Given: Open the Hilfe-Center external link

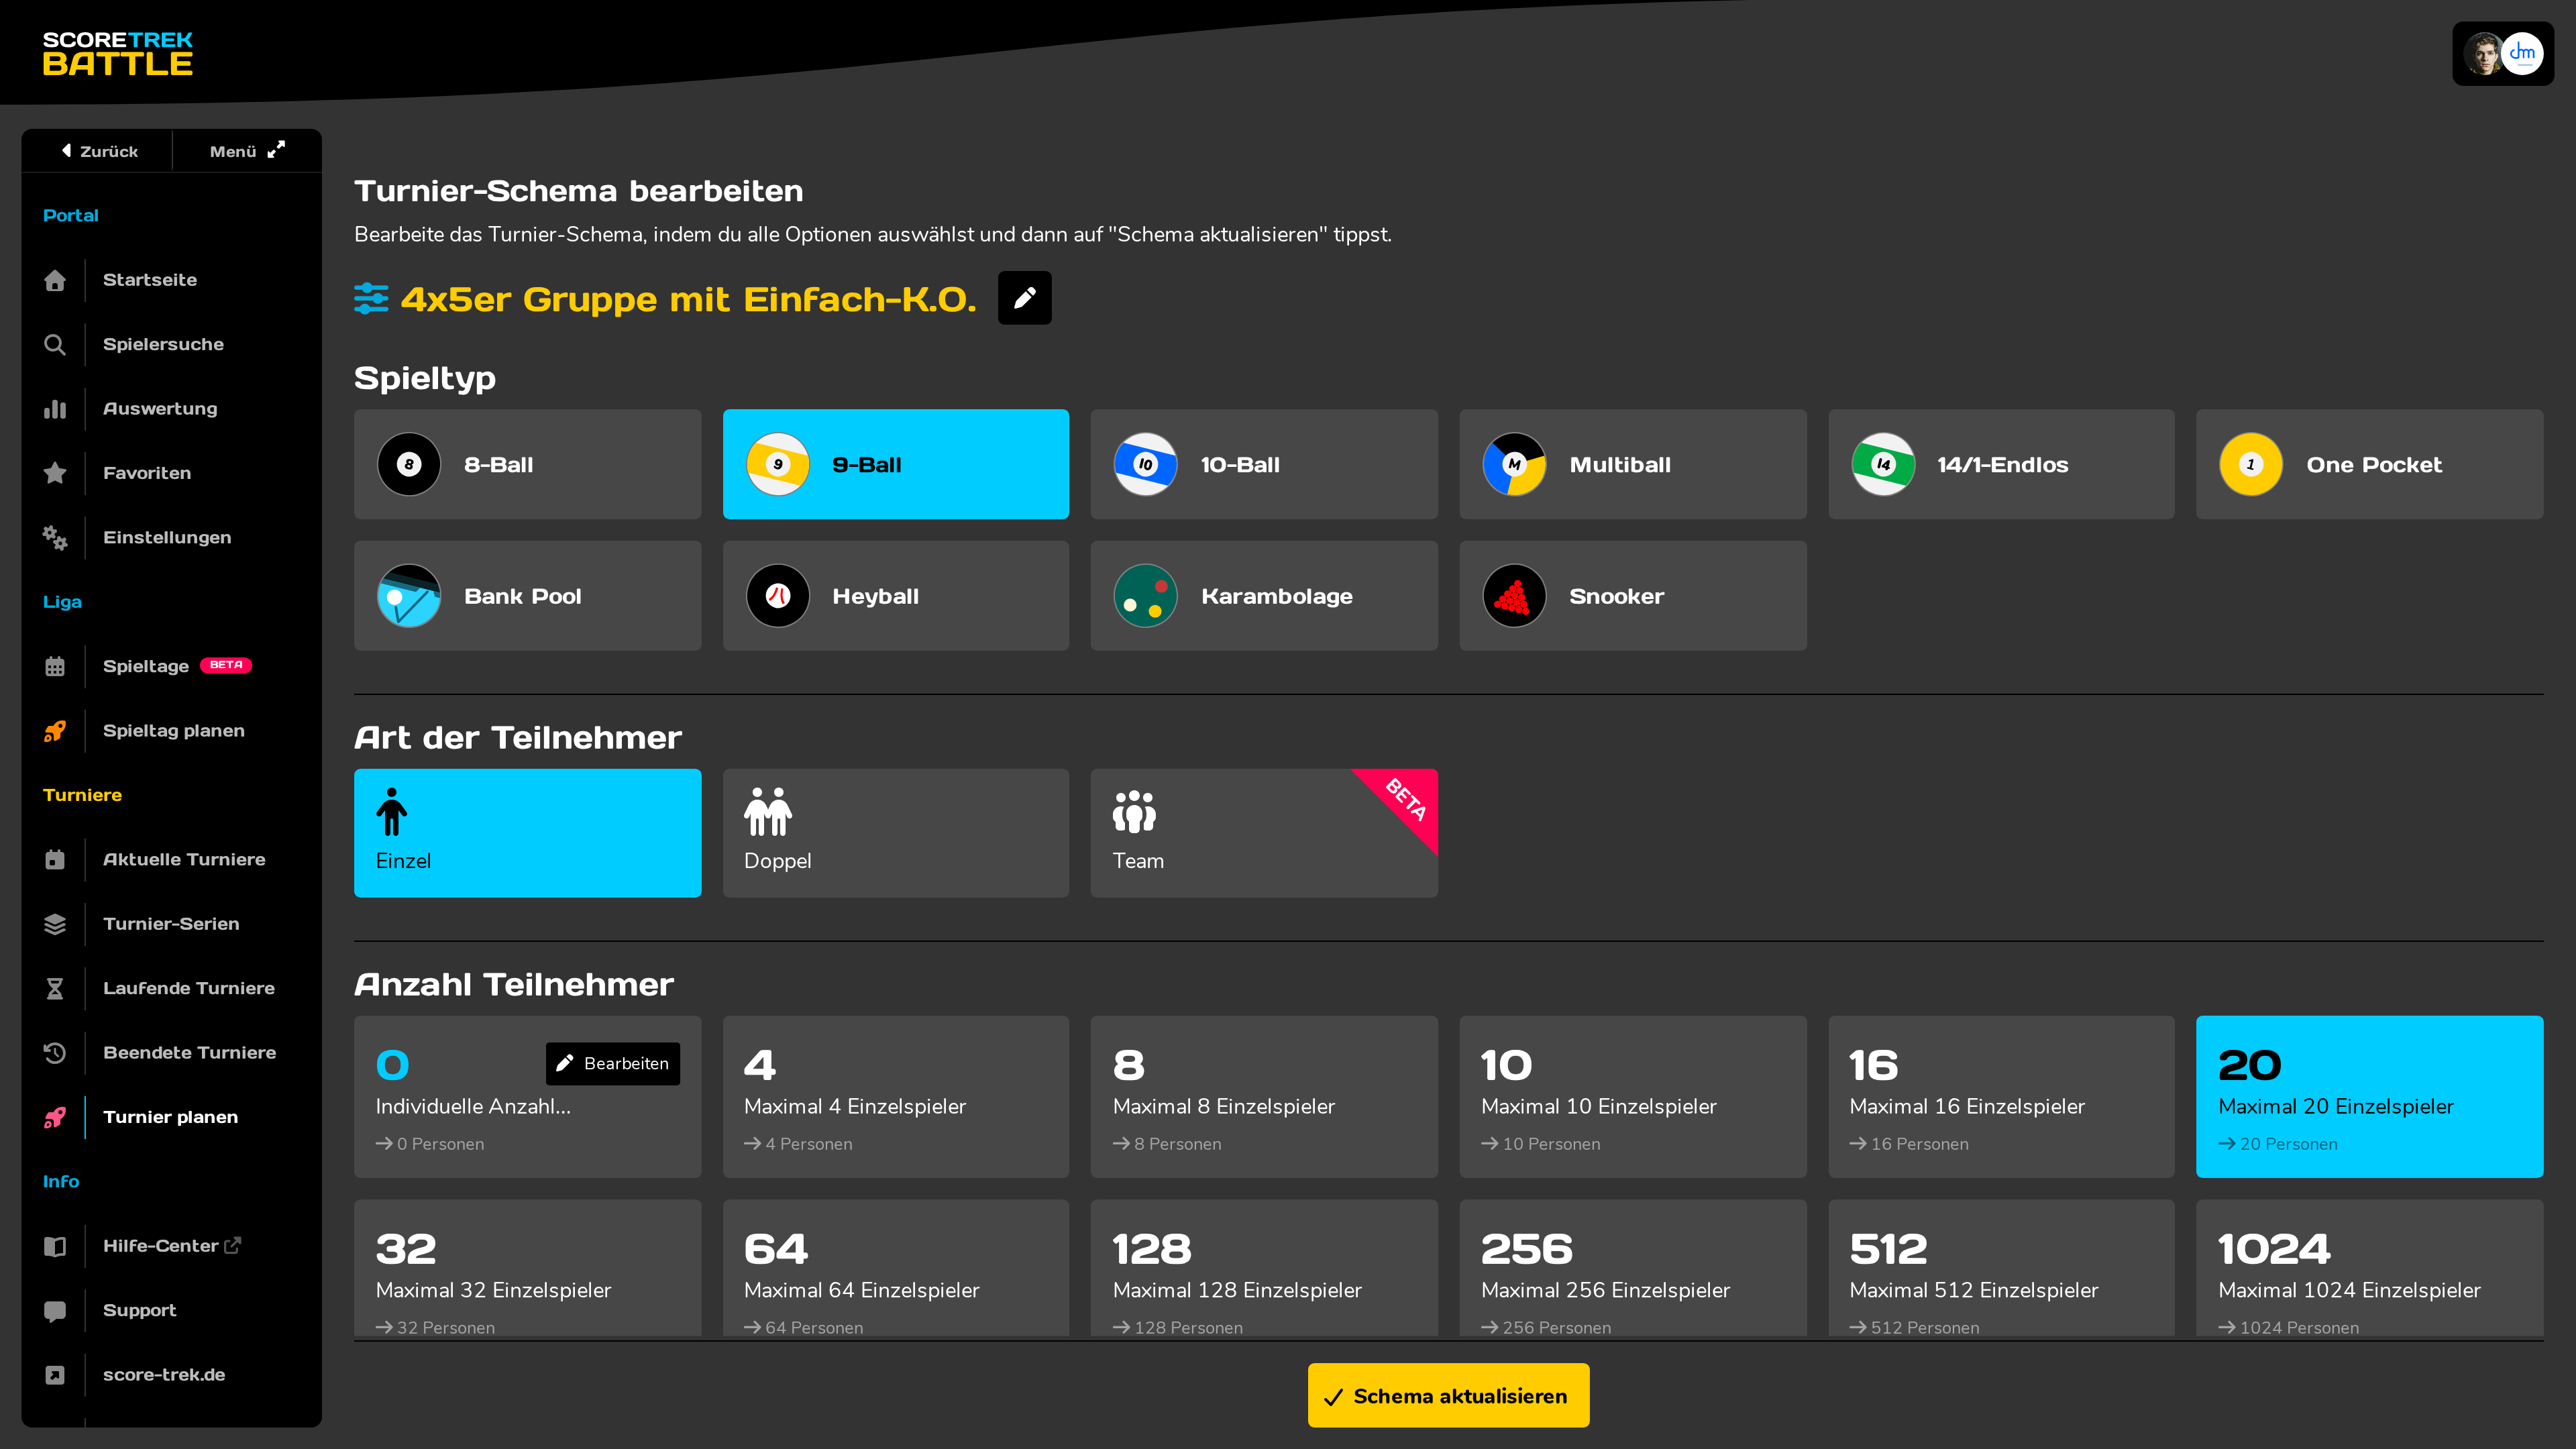Looking at the screenshot, I should point(171,1246).
